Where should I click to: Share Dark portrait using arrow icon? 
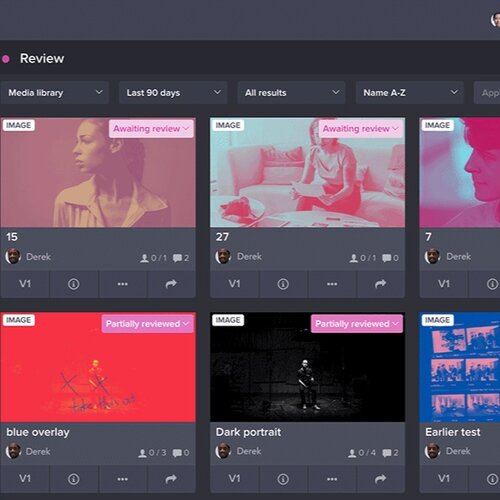[x=381, y=479]
